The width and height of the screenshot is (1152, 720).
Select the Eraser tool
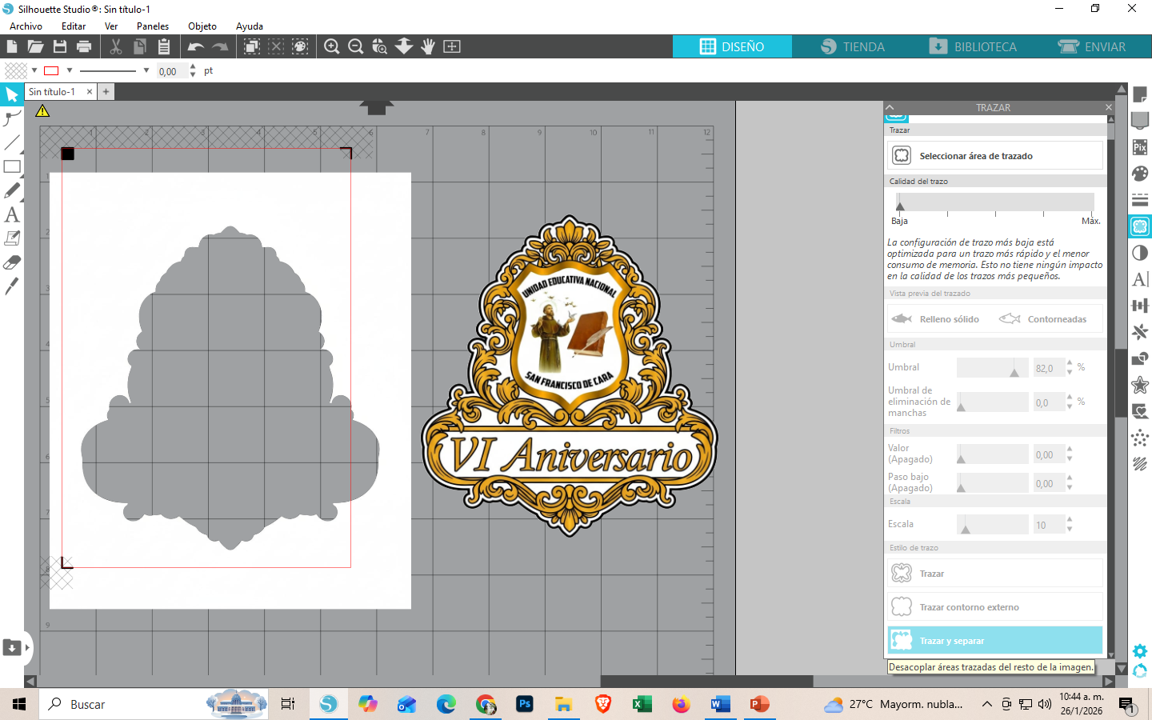12,262
